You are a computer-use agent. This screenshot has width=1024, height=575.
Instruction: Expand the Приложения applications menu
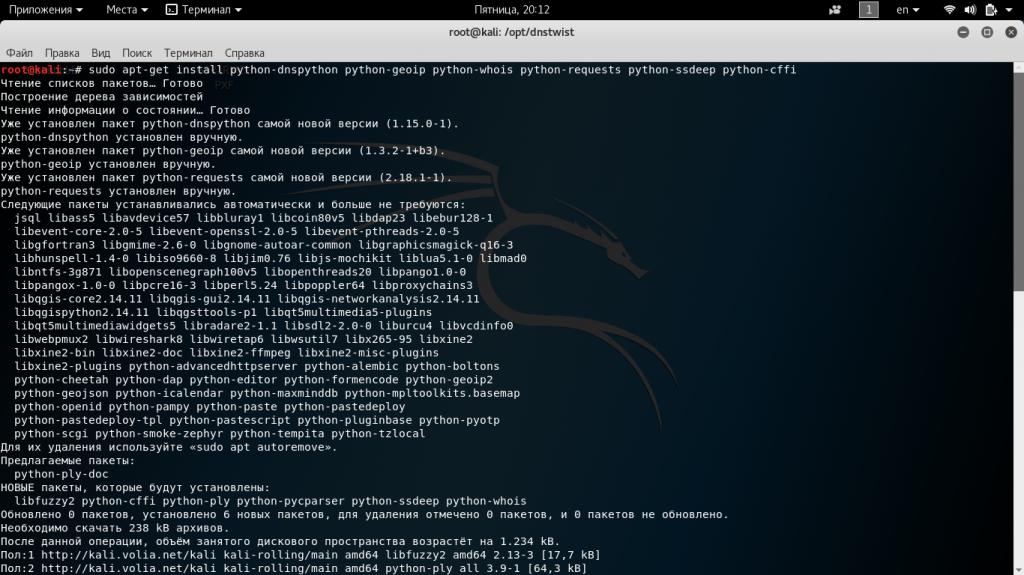pyautogui.click(x=46, y=10)
